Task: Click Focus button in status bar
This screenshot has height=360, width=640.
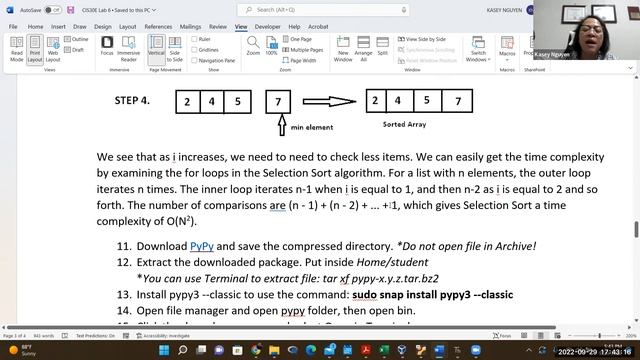Action: coord(502,336)
